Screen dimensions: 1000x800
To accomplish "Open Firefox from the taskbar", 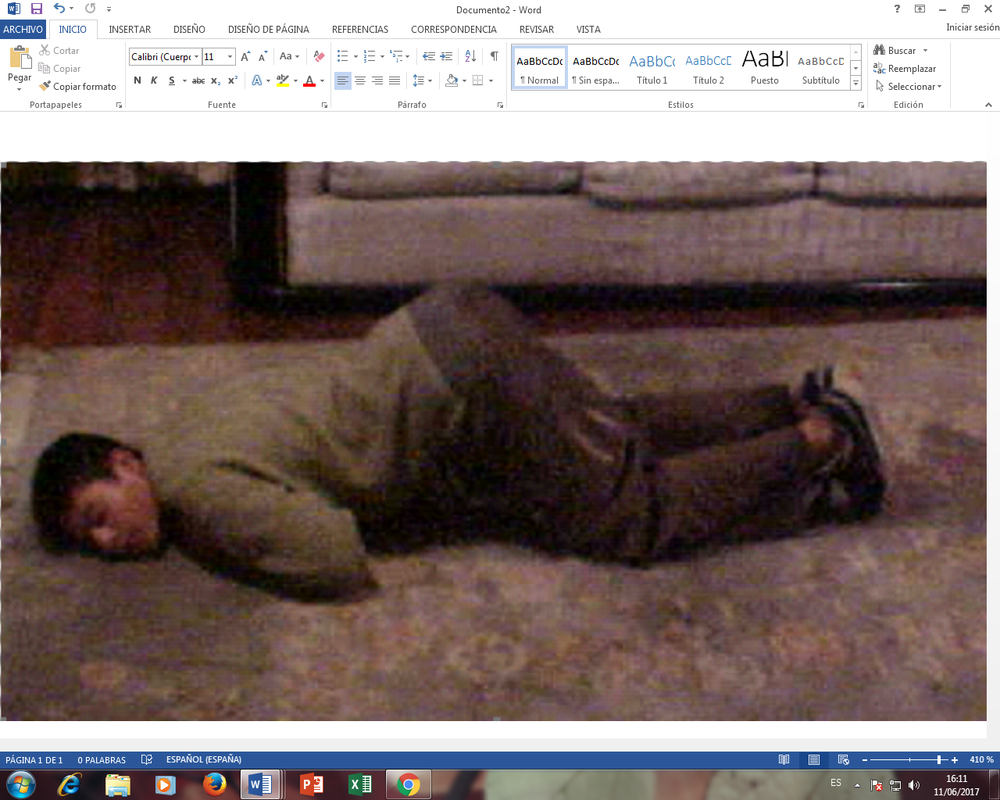I will click(x=214, y=785).
